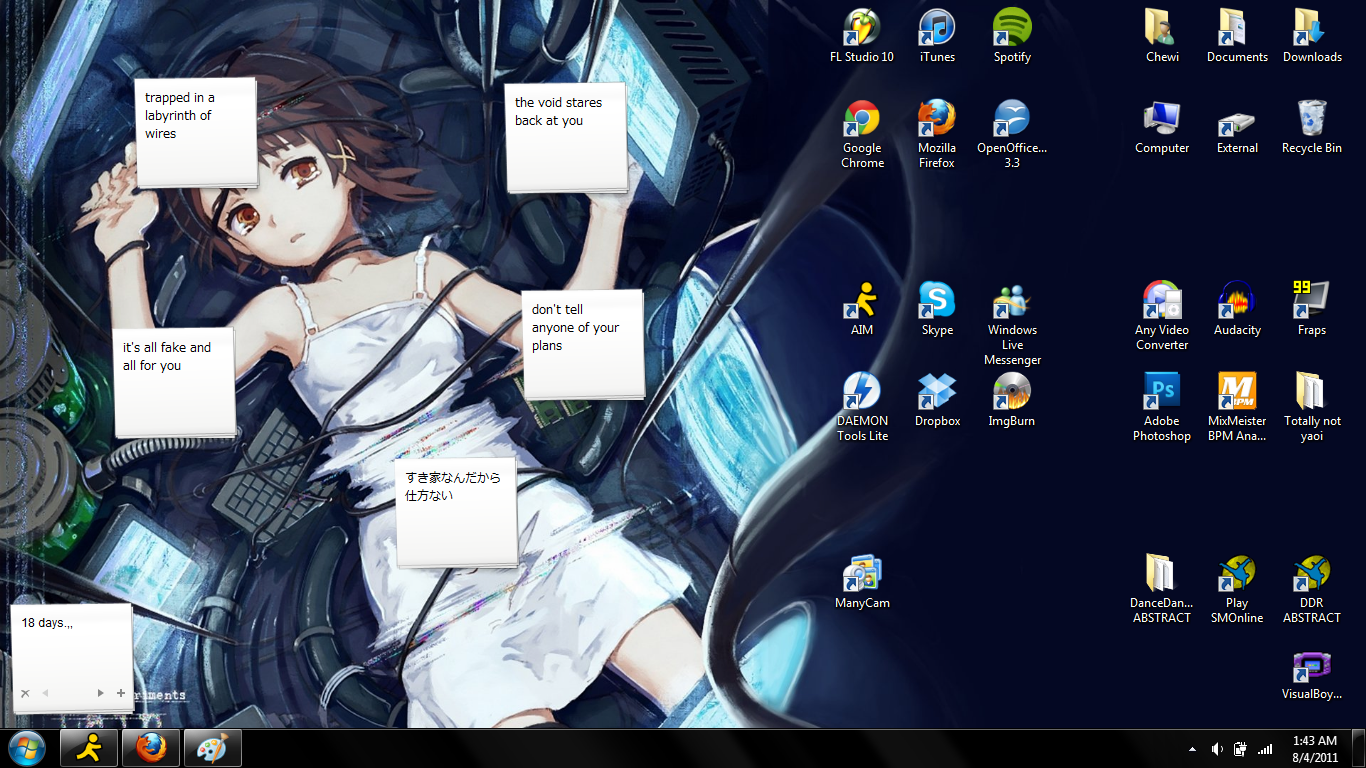This screenshot has height=768, width=1366.
Task: Select Windows Live Messenger icon
Action: [x=1012, y=324]
